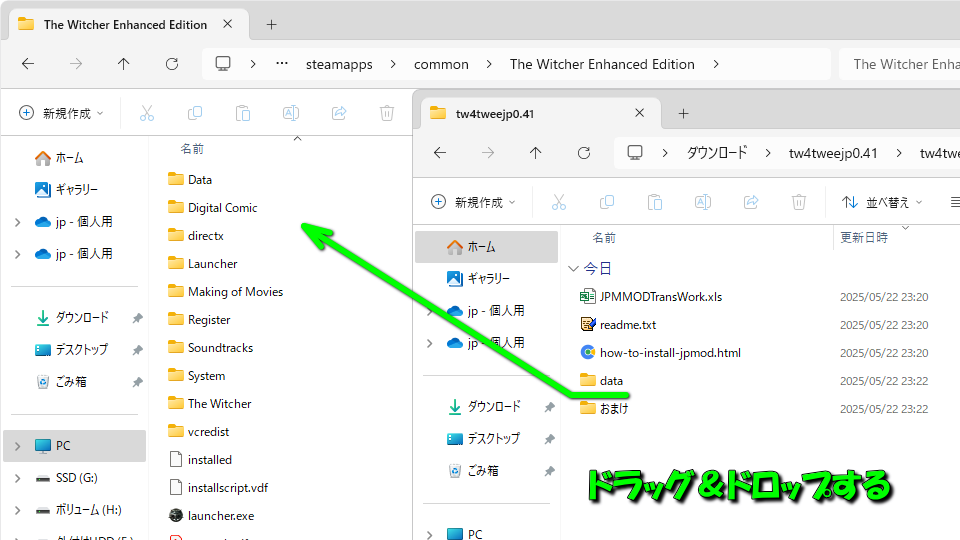Sort by 更新日時 column
This screenshot has width=960, height=540.
[x=864, y=238]
